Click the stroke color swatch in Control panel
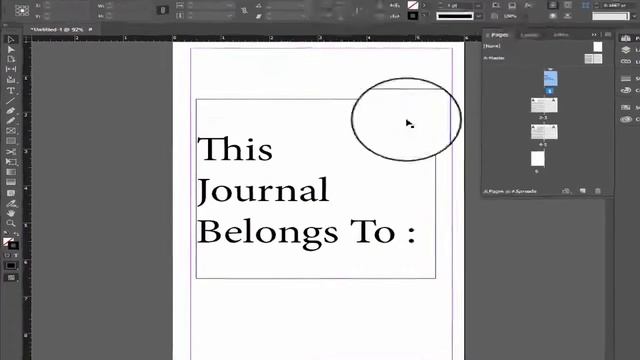 (x=413, y=16)
